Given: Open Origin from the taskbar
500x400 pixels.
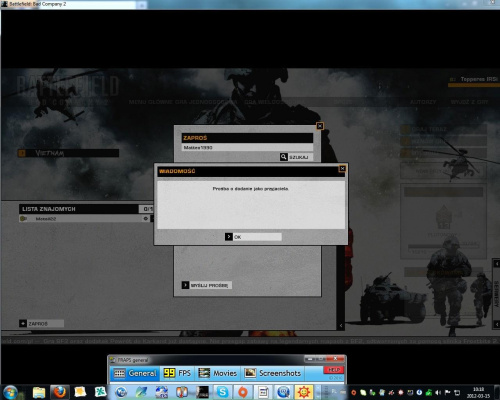Looking at the screenshot, I should coord(243,392).
